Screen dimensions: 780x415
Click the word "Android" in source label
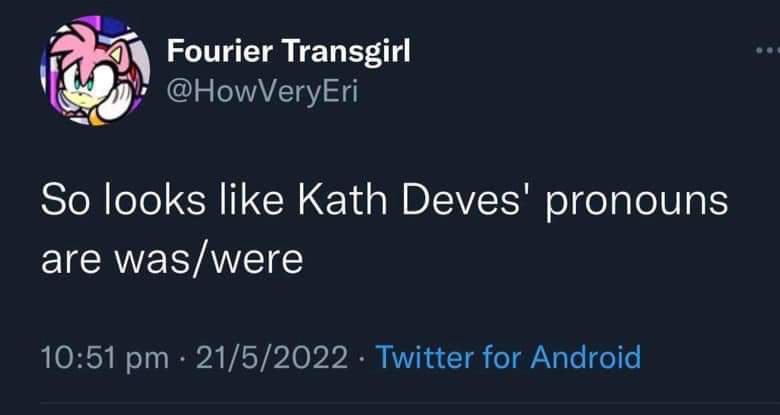pyautogui.click(x=584, y=356)
